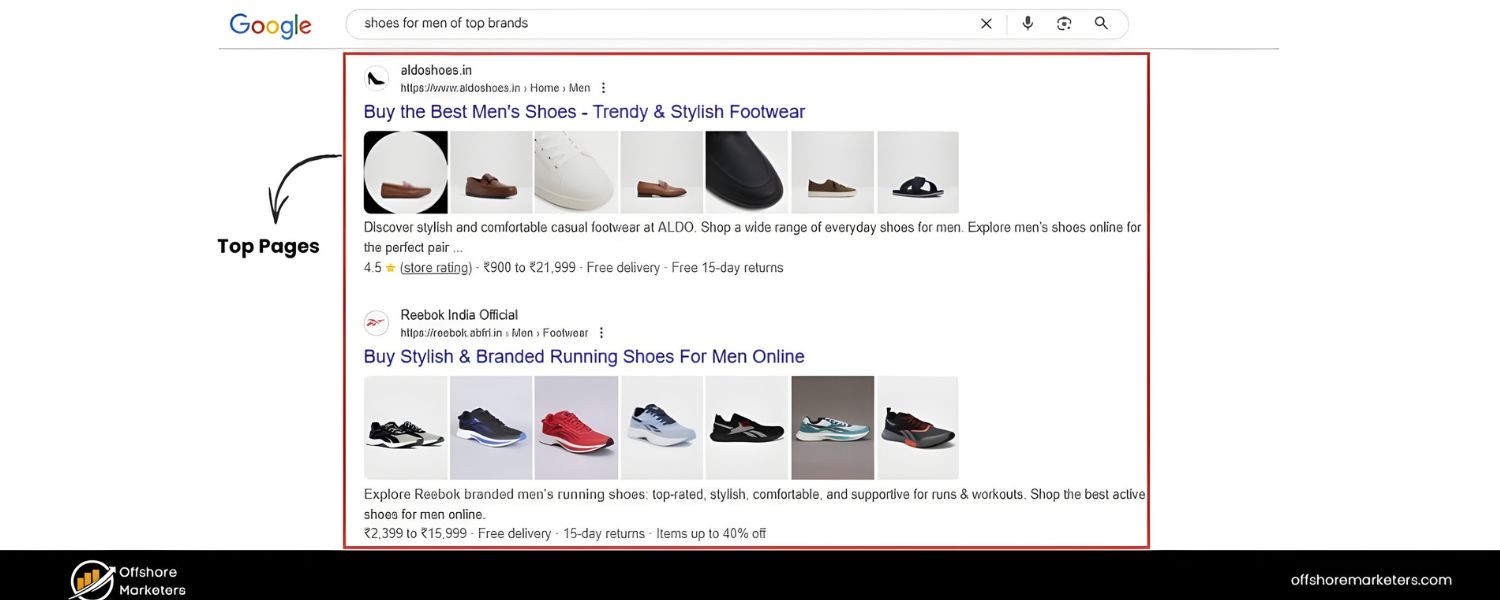1500x600 pixels.
Task: Open the "store rating" link
Action: pyautogui.click(x=434, y=267)
